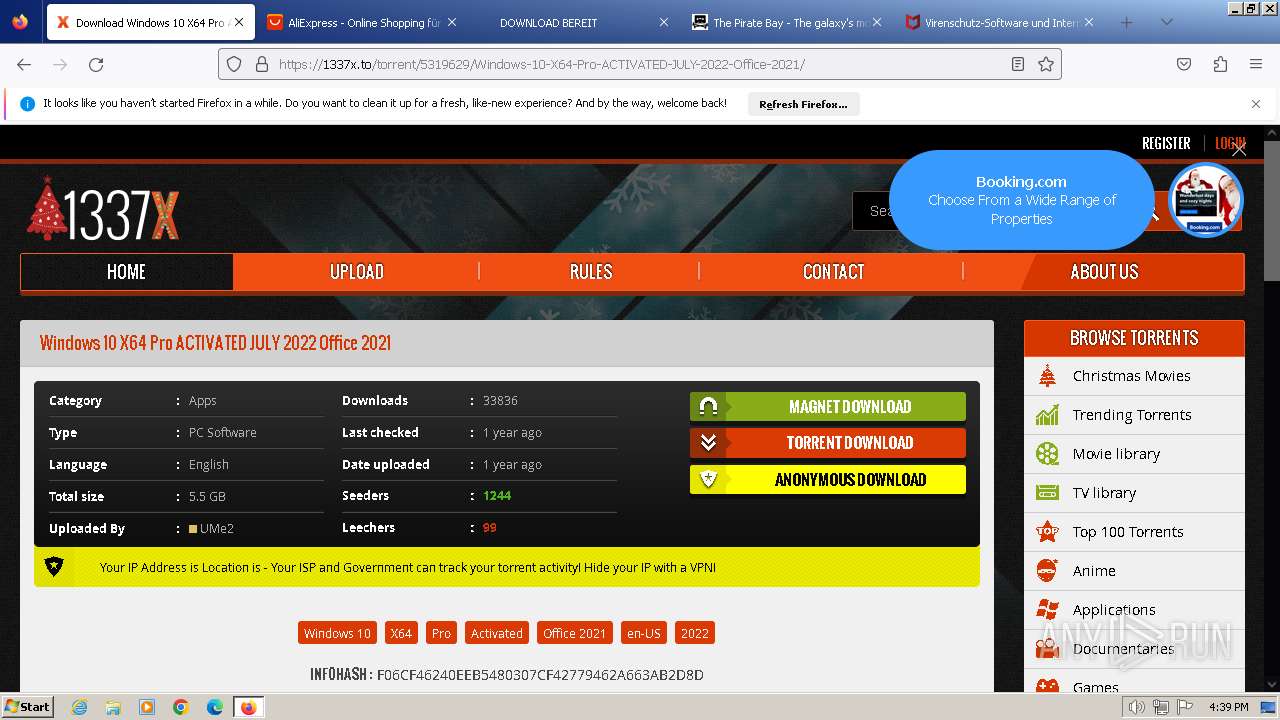Expand the list all tabs chevron
Viewport: 1280px width, 720px height.
[1166, 22]
